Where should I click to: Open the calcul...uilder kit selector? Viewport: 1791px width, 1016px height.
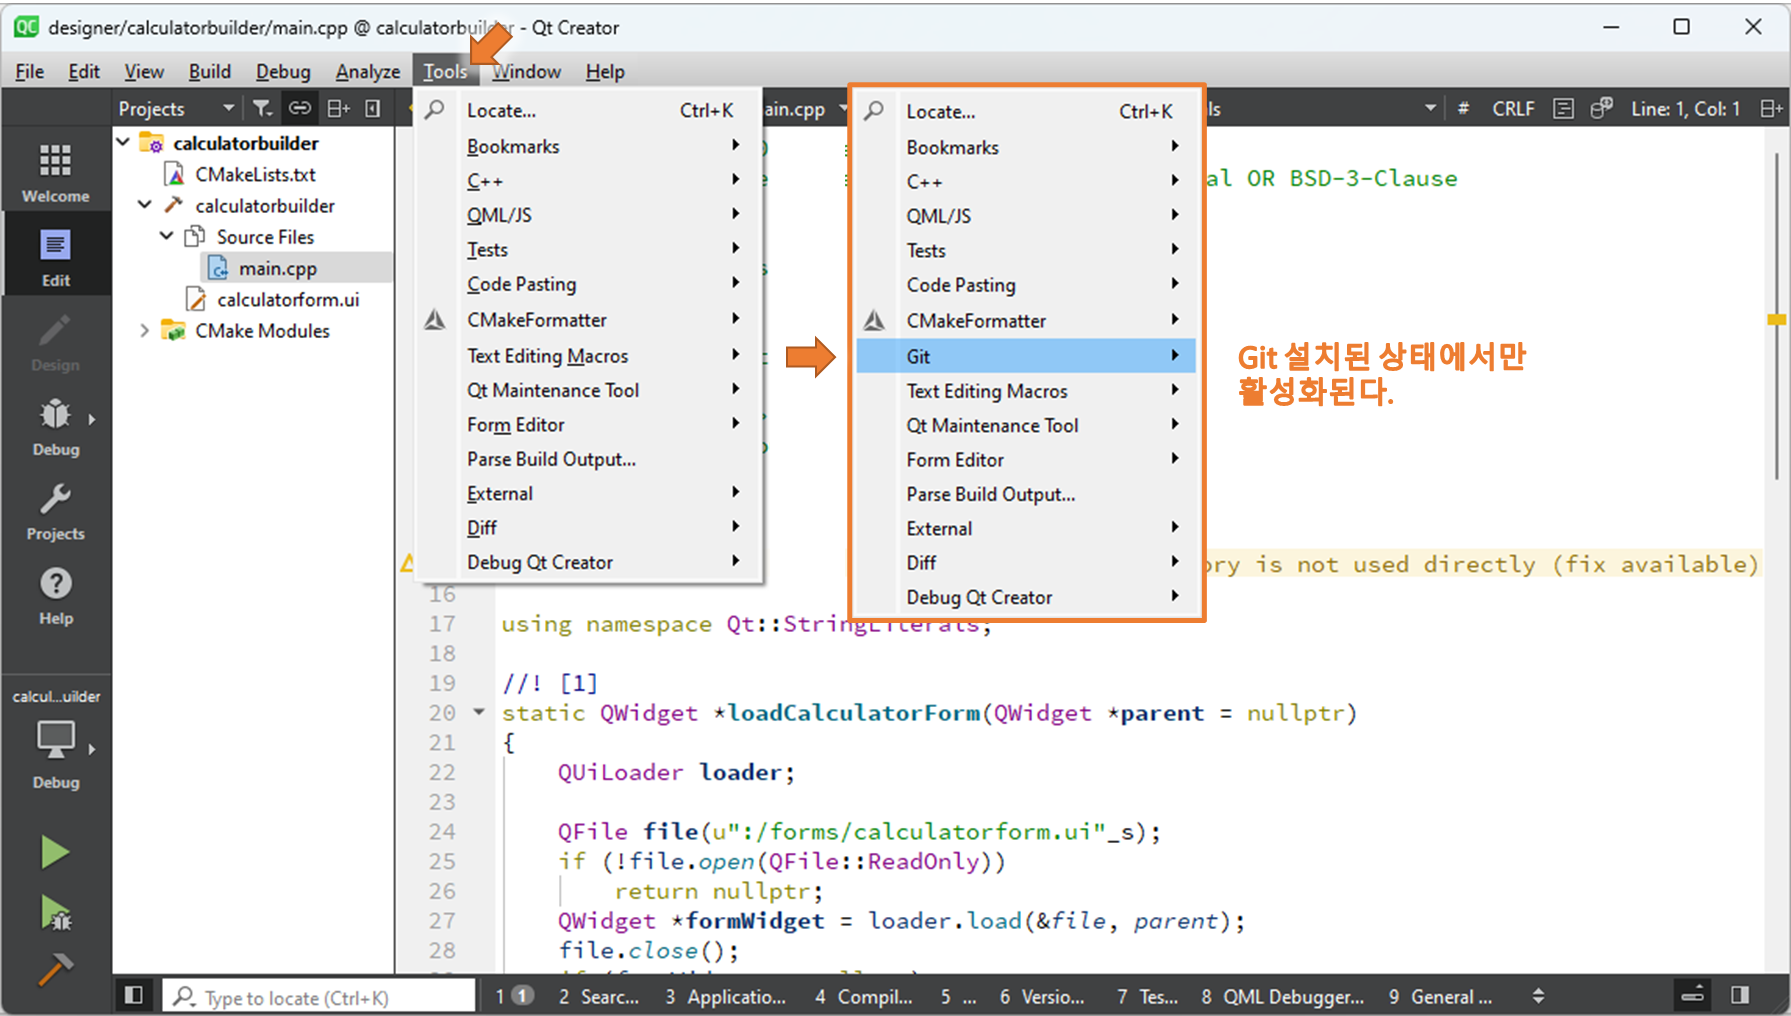56,740
